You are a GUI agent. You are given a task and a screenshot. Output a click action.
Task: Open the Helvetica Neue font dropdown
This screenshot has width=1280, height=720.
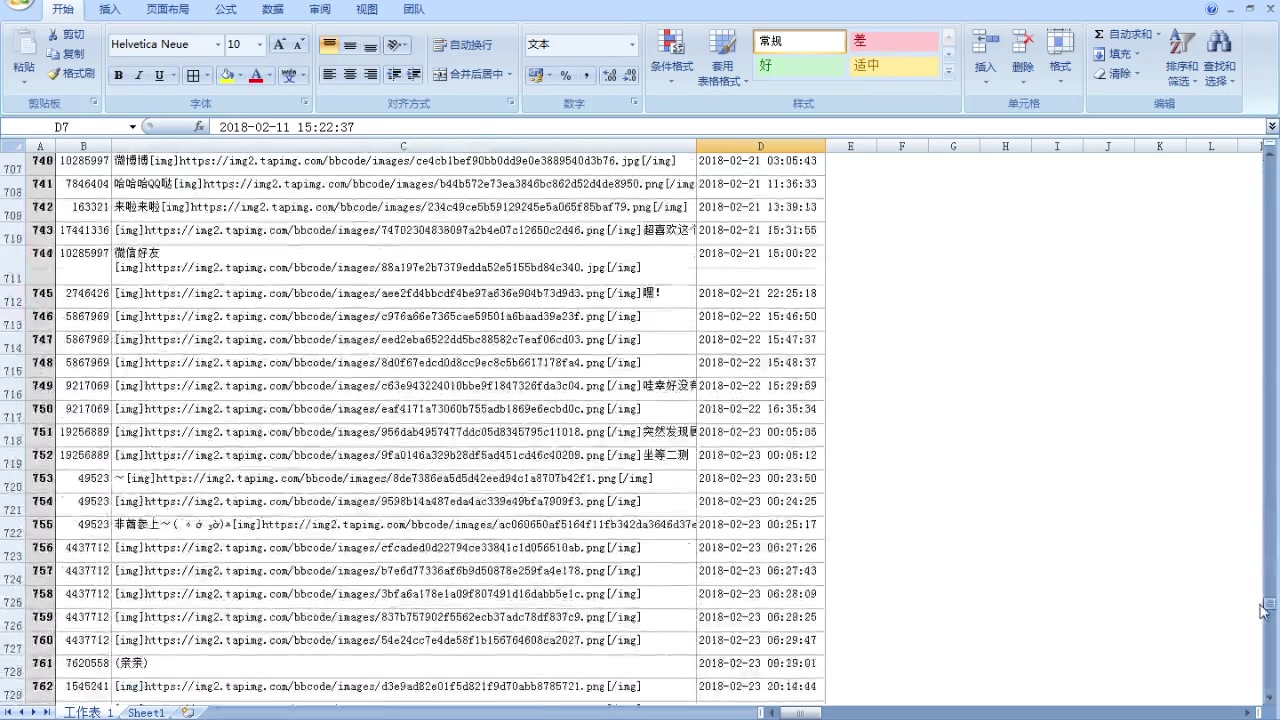(x=217, y=45)
